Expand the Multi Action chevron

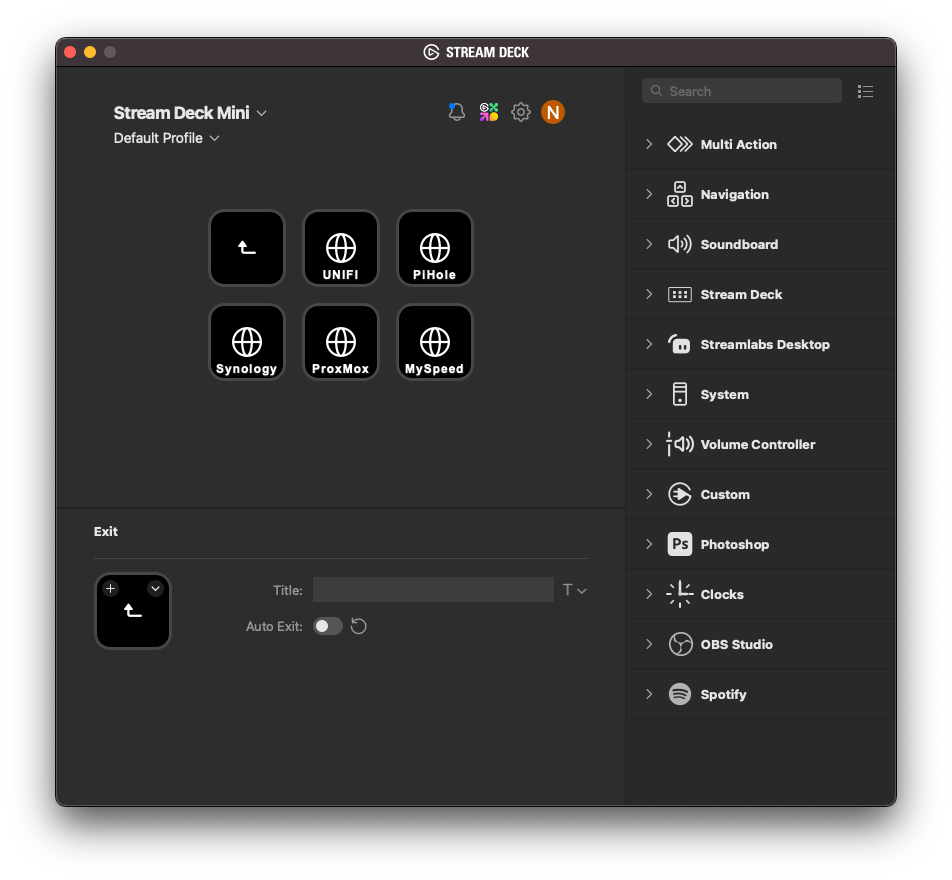pyautogui.click(x=649, y=145)
